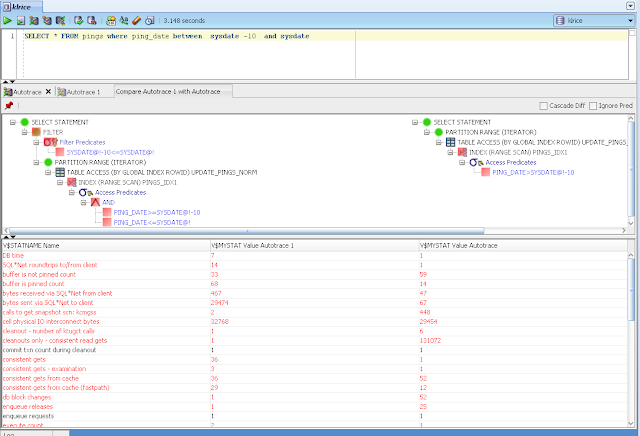The width and height of the screenshot is (640, 436).
Task: Click the Run Script toolbar icon
Action: [21, 20]
